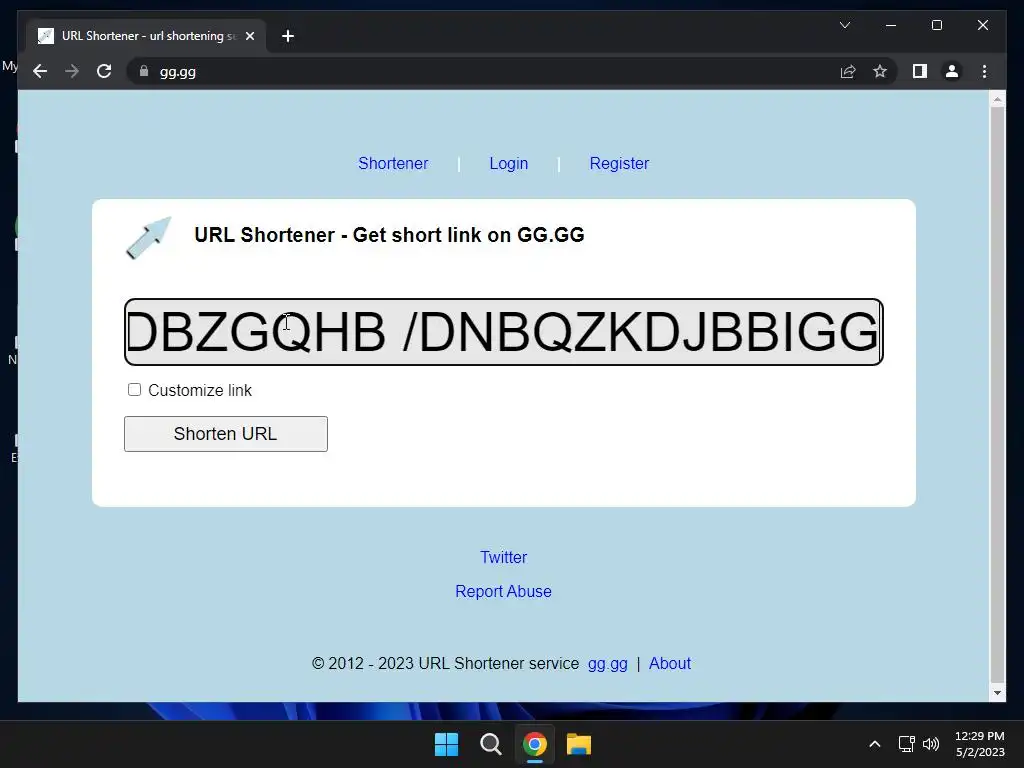Select the URL Shortener browser tab
1024x768 pixels.
[x=146, y=36]
